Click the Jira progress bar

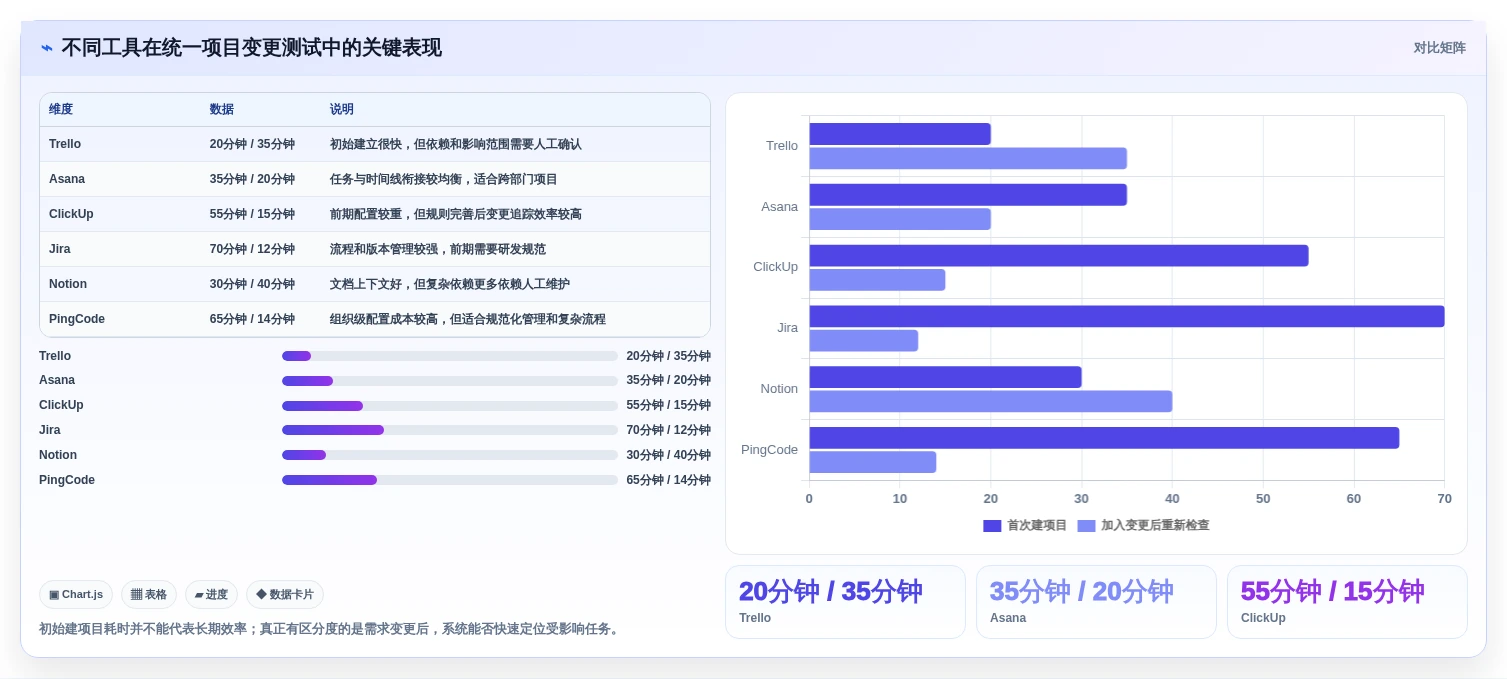[x=450, y=430]
